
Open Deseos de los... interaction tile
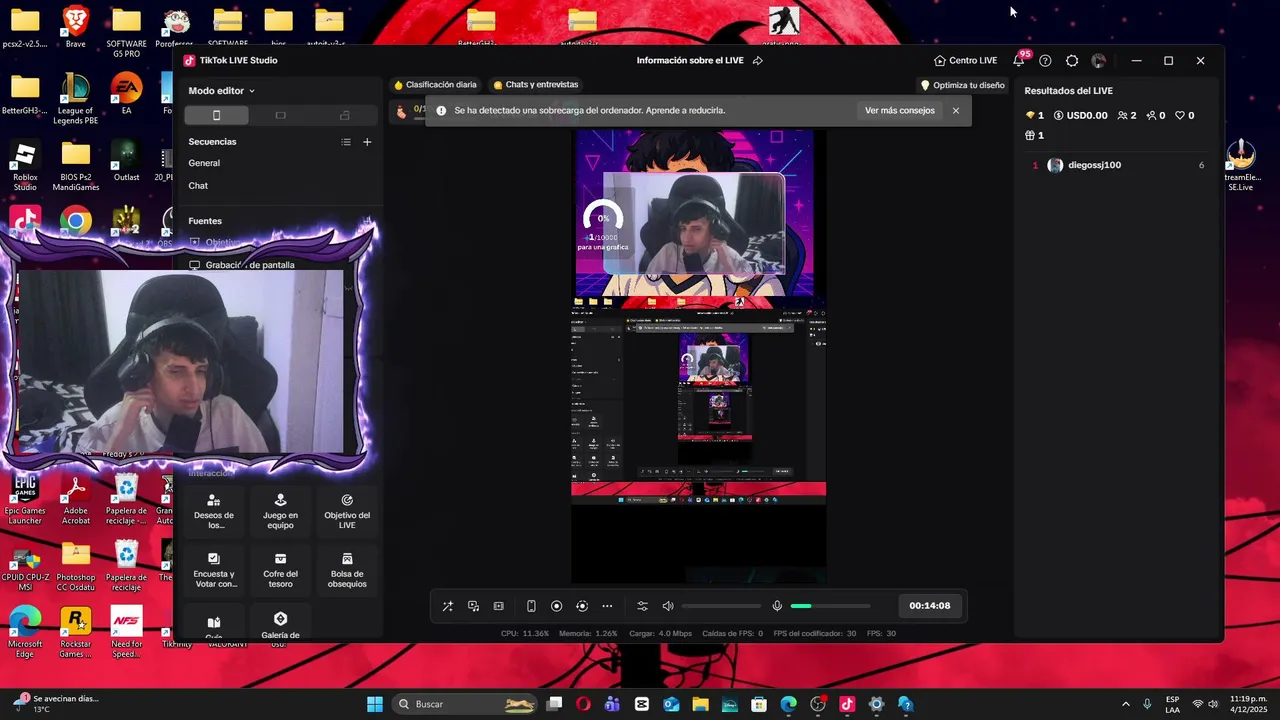click(x=214, y=511)
